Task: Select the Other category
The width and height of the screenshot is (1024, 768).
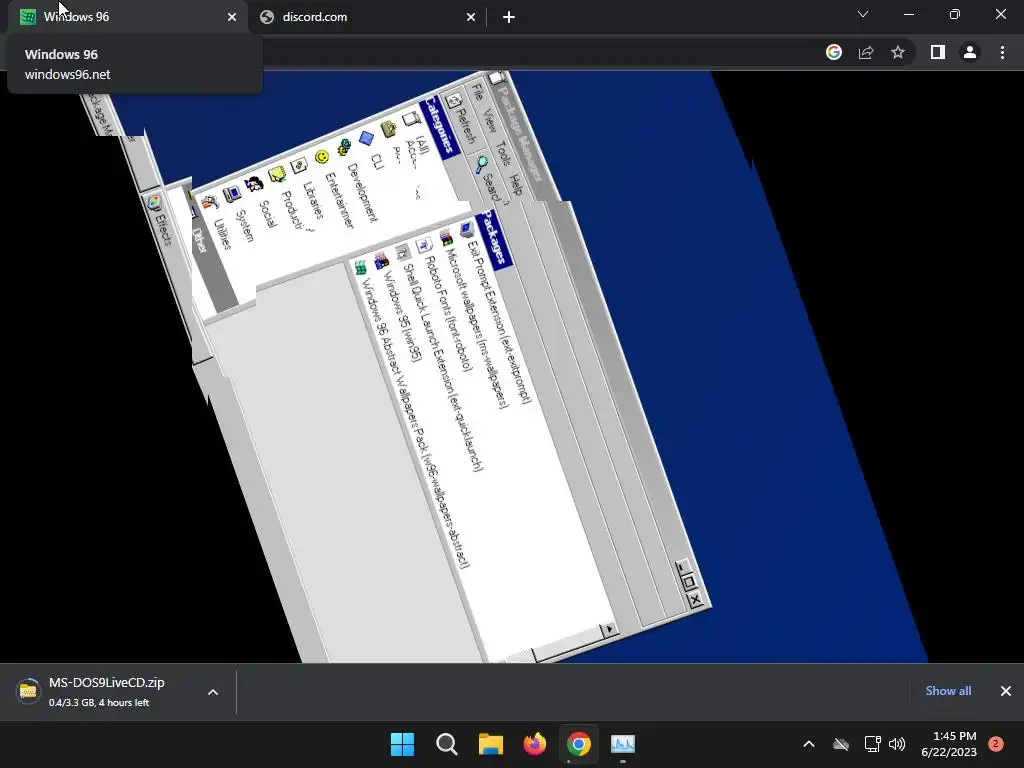Action: 200,240
